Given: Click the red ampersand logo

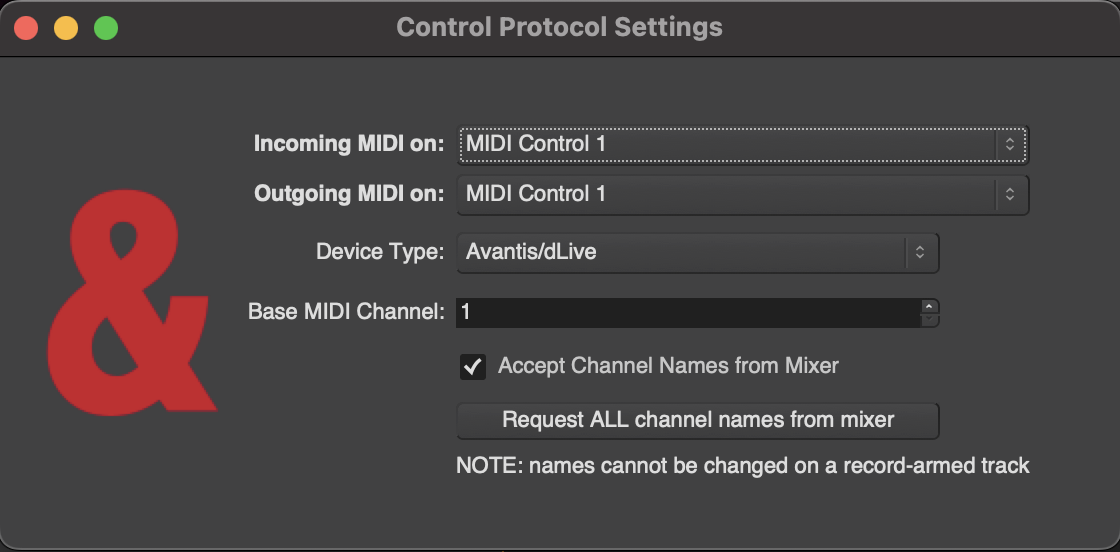Looking at the screenshot, I should [x=130, y=305].
